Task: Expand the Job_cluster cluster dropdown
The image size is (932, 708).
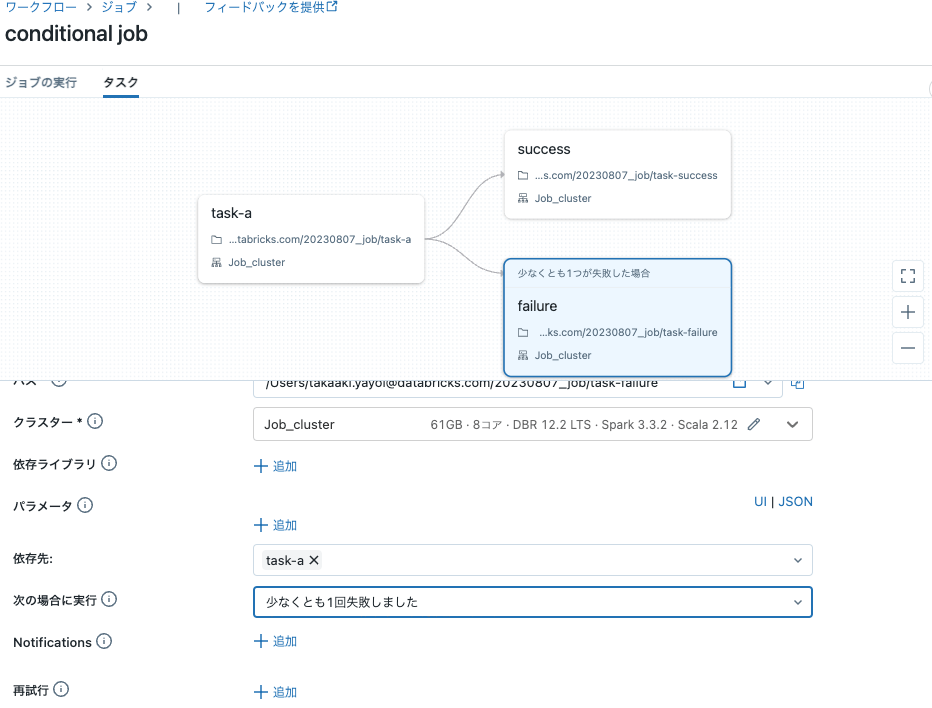Action: [793, 424]
